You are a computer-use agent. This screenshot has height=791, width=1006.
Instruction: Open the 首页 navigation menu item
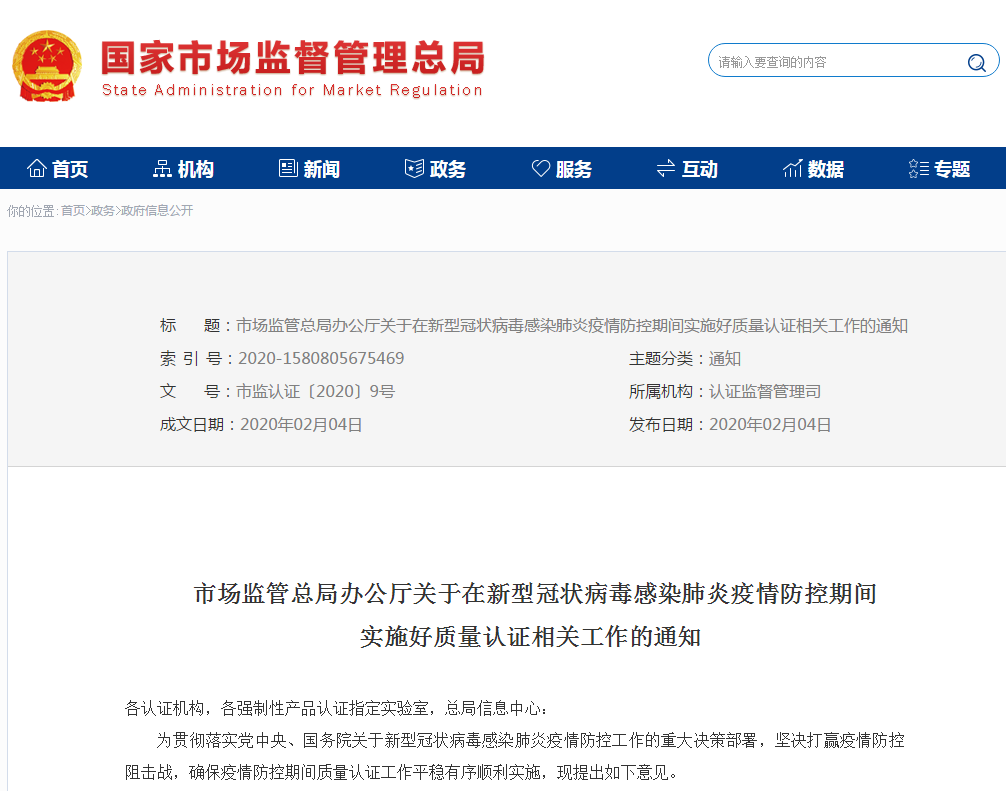(x=70, y=169)
